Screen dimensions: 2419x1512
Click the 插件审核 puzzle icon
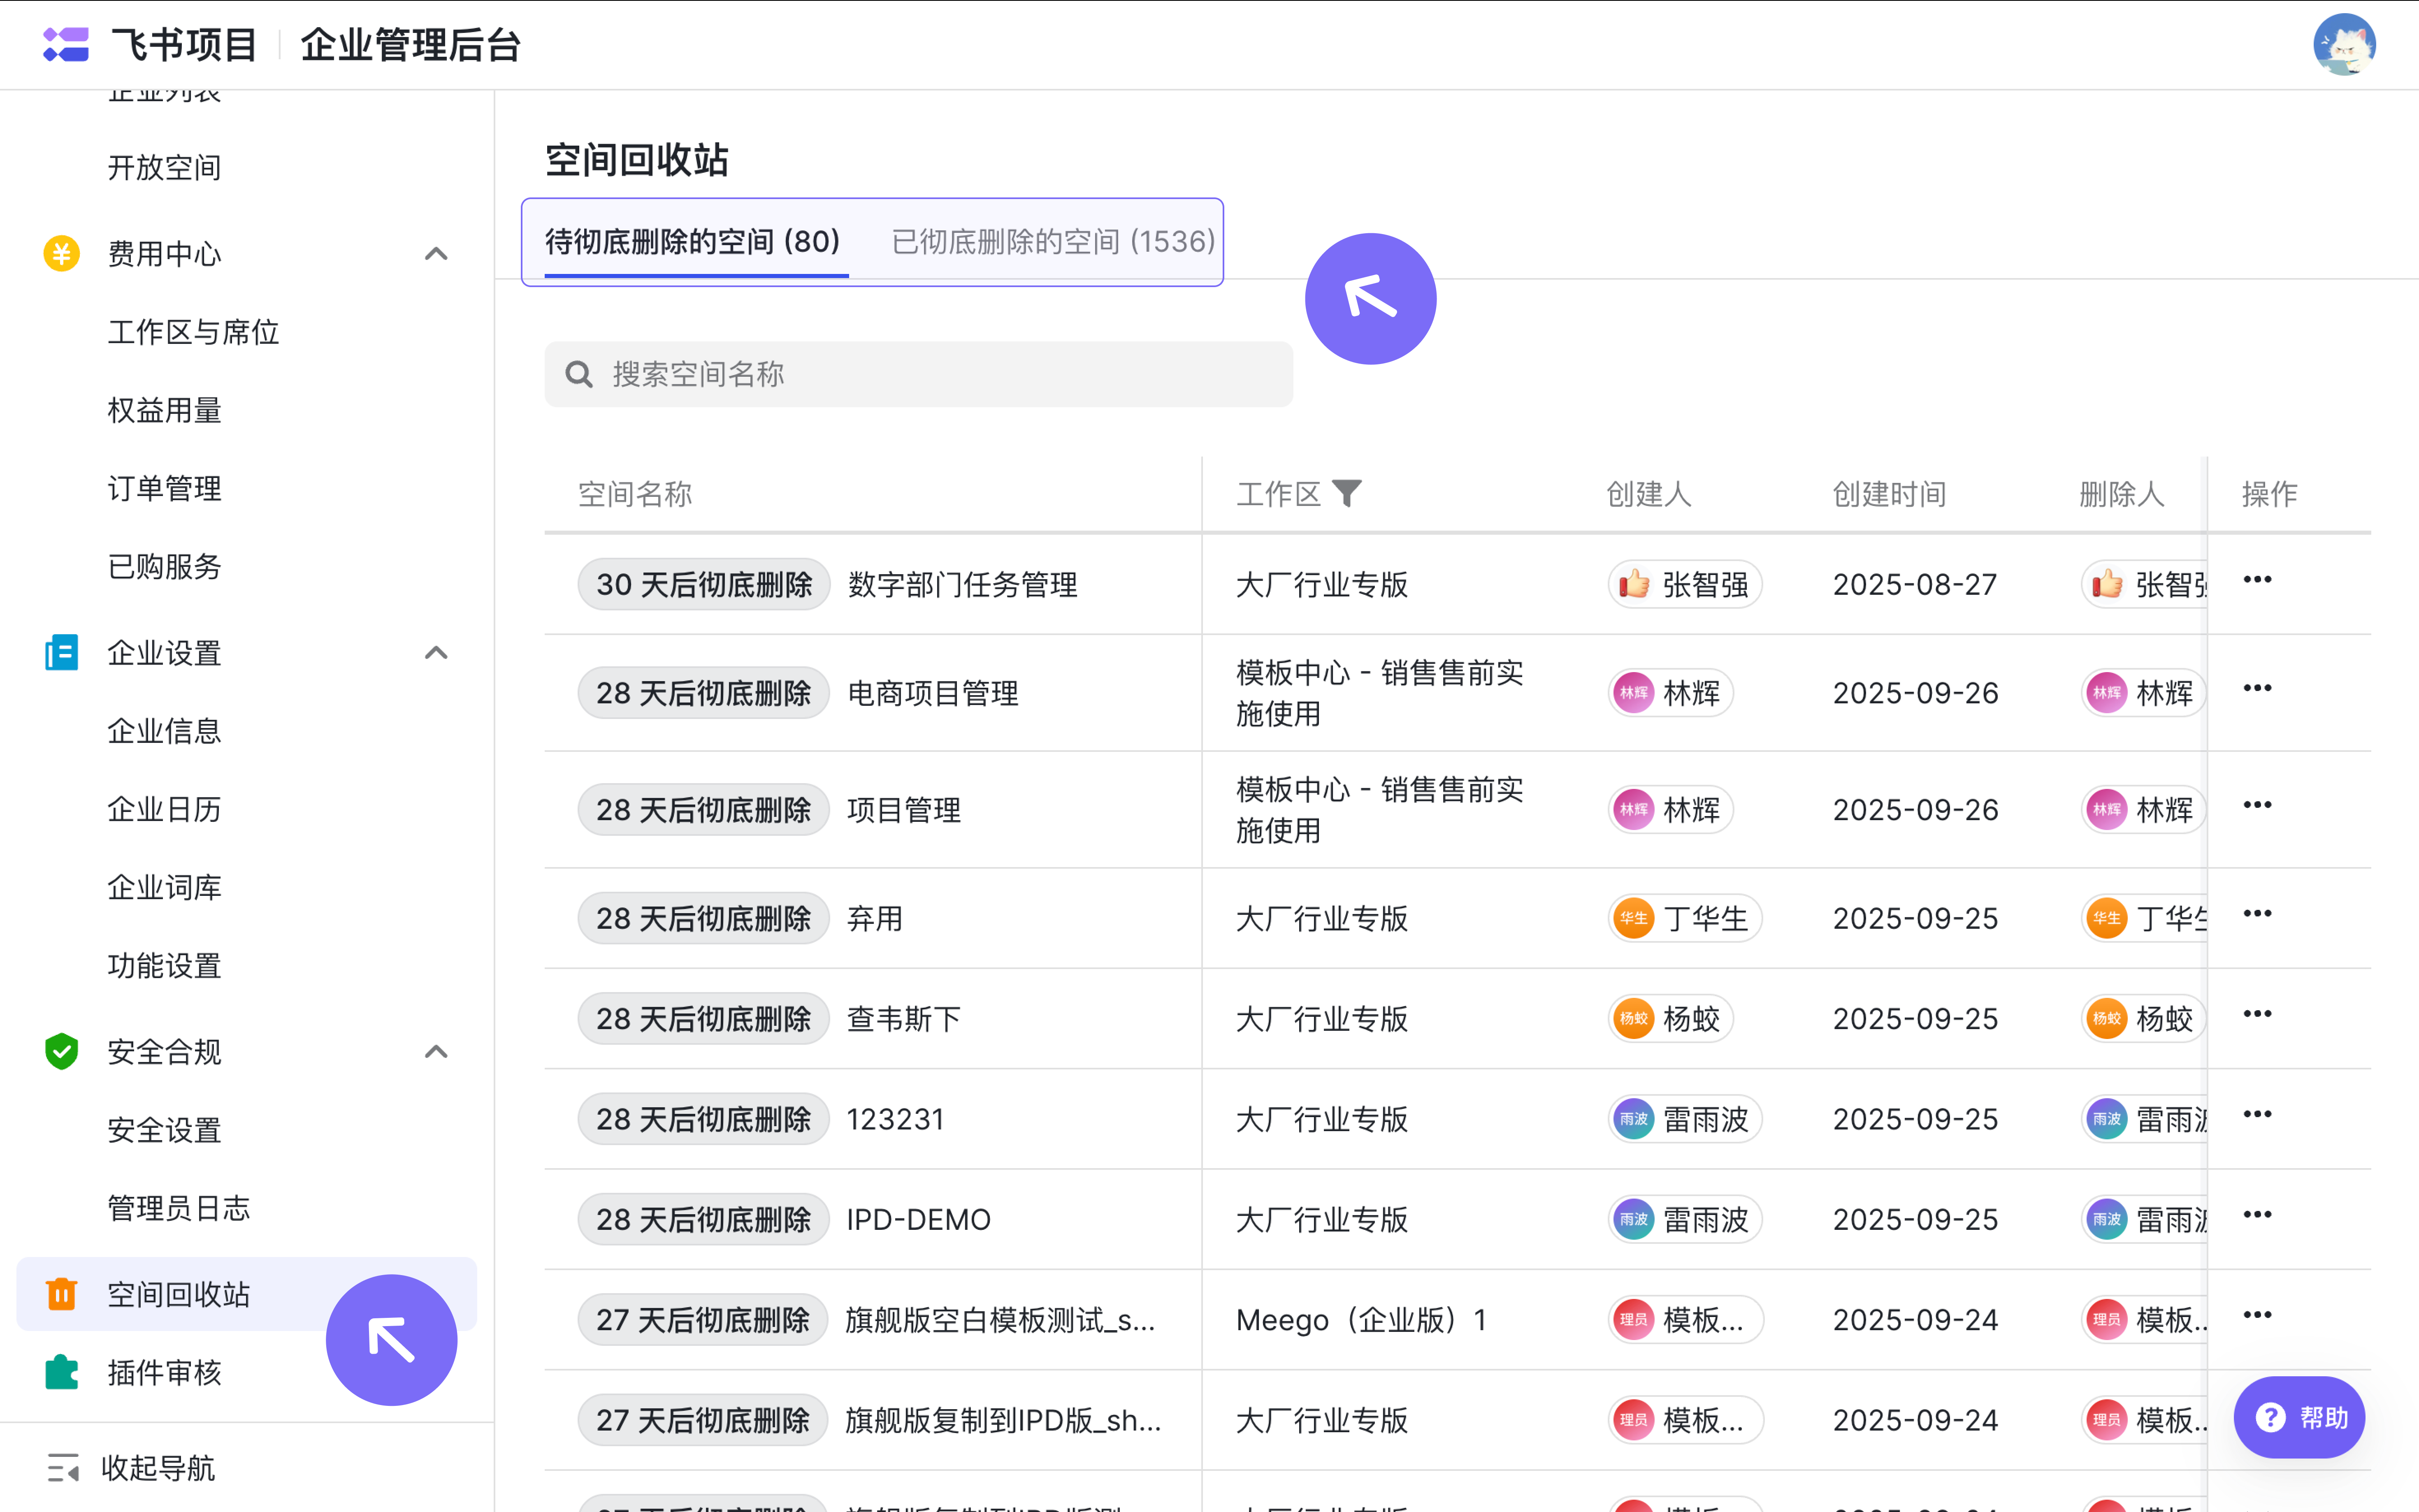point(62,1373)
